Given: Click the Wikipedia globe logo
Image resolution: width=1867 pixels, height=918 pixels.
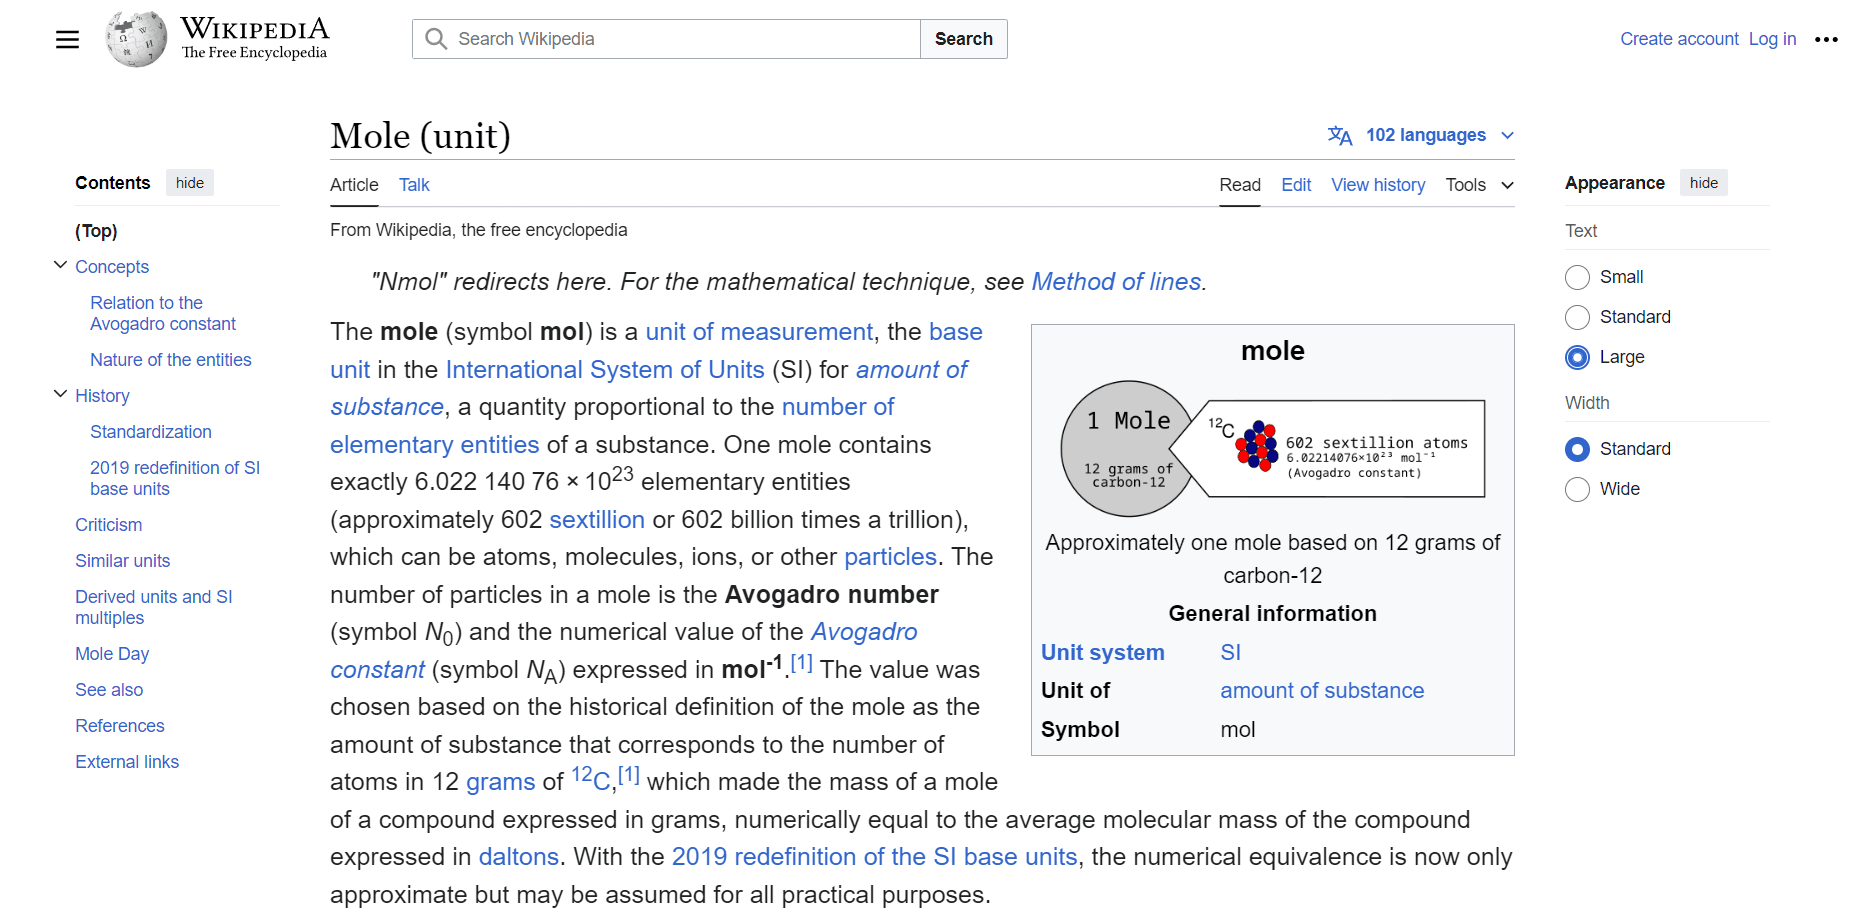Looking at the screenshot, I should tap(136, 40).
